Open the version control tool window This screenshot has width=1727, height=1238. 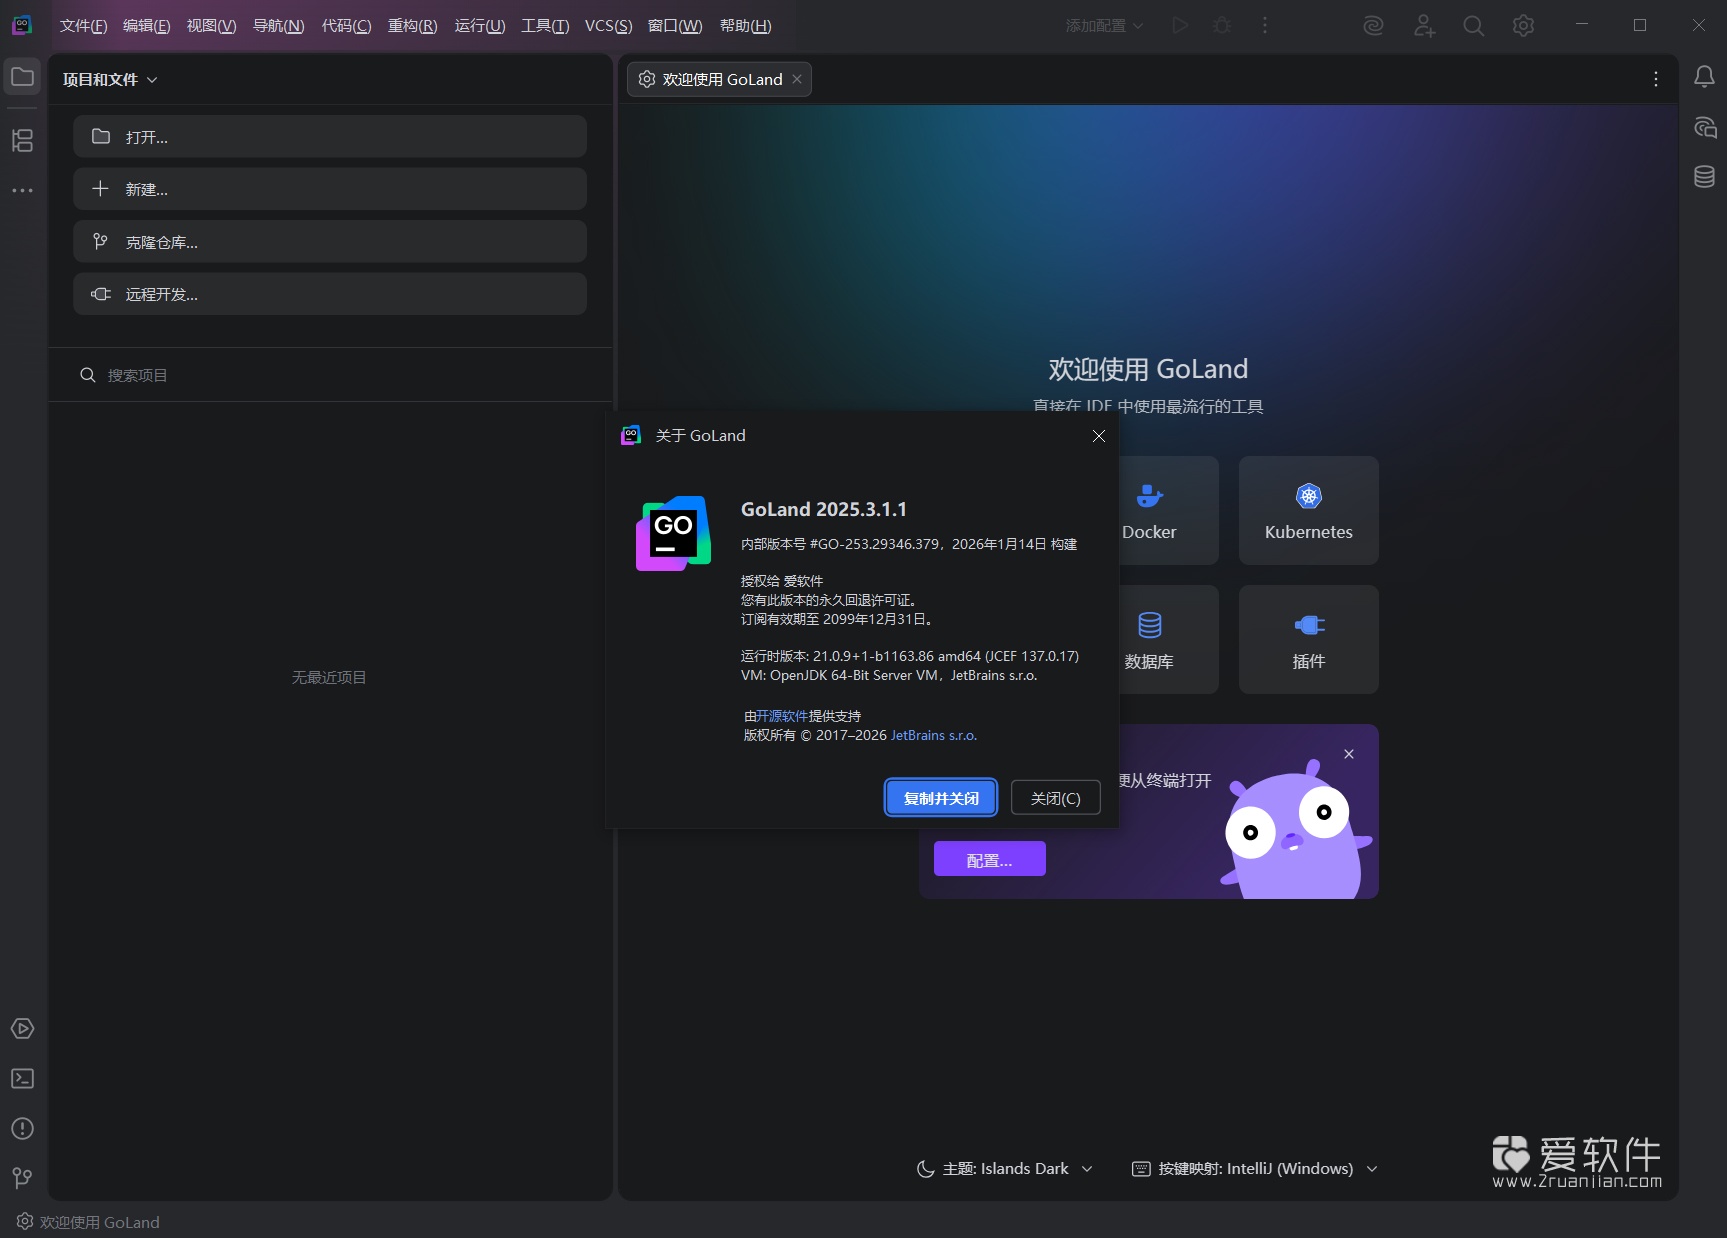coord(22,1178)
